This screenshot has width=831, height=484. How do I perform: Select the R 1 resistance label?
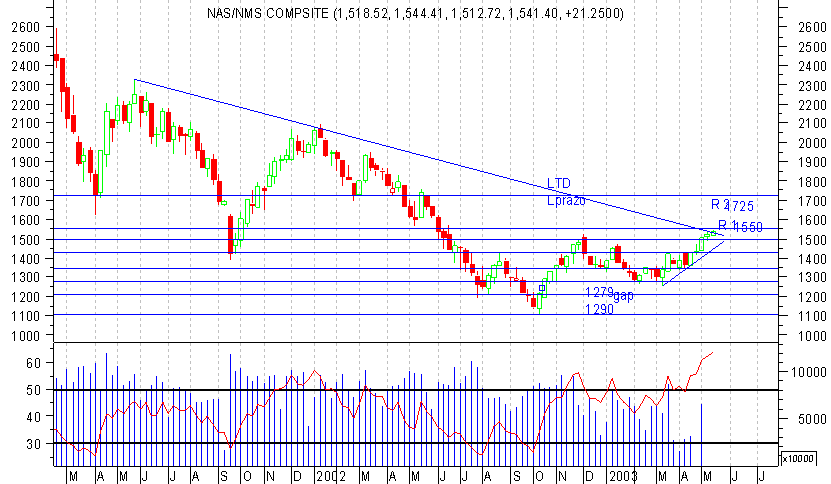click(x=728, y=224)
